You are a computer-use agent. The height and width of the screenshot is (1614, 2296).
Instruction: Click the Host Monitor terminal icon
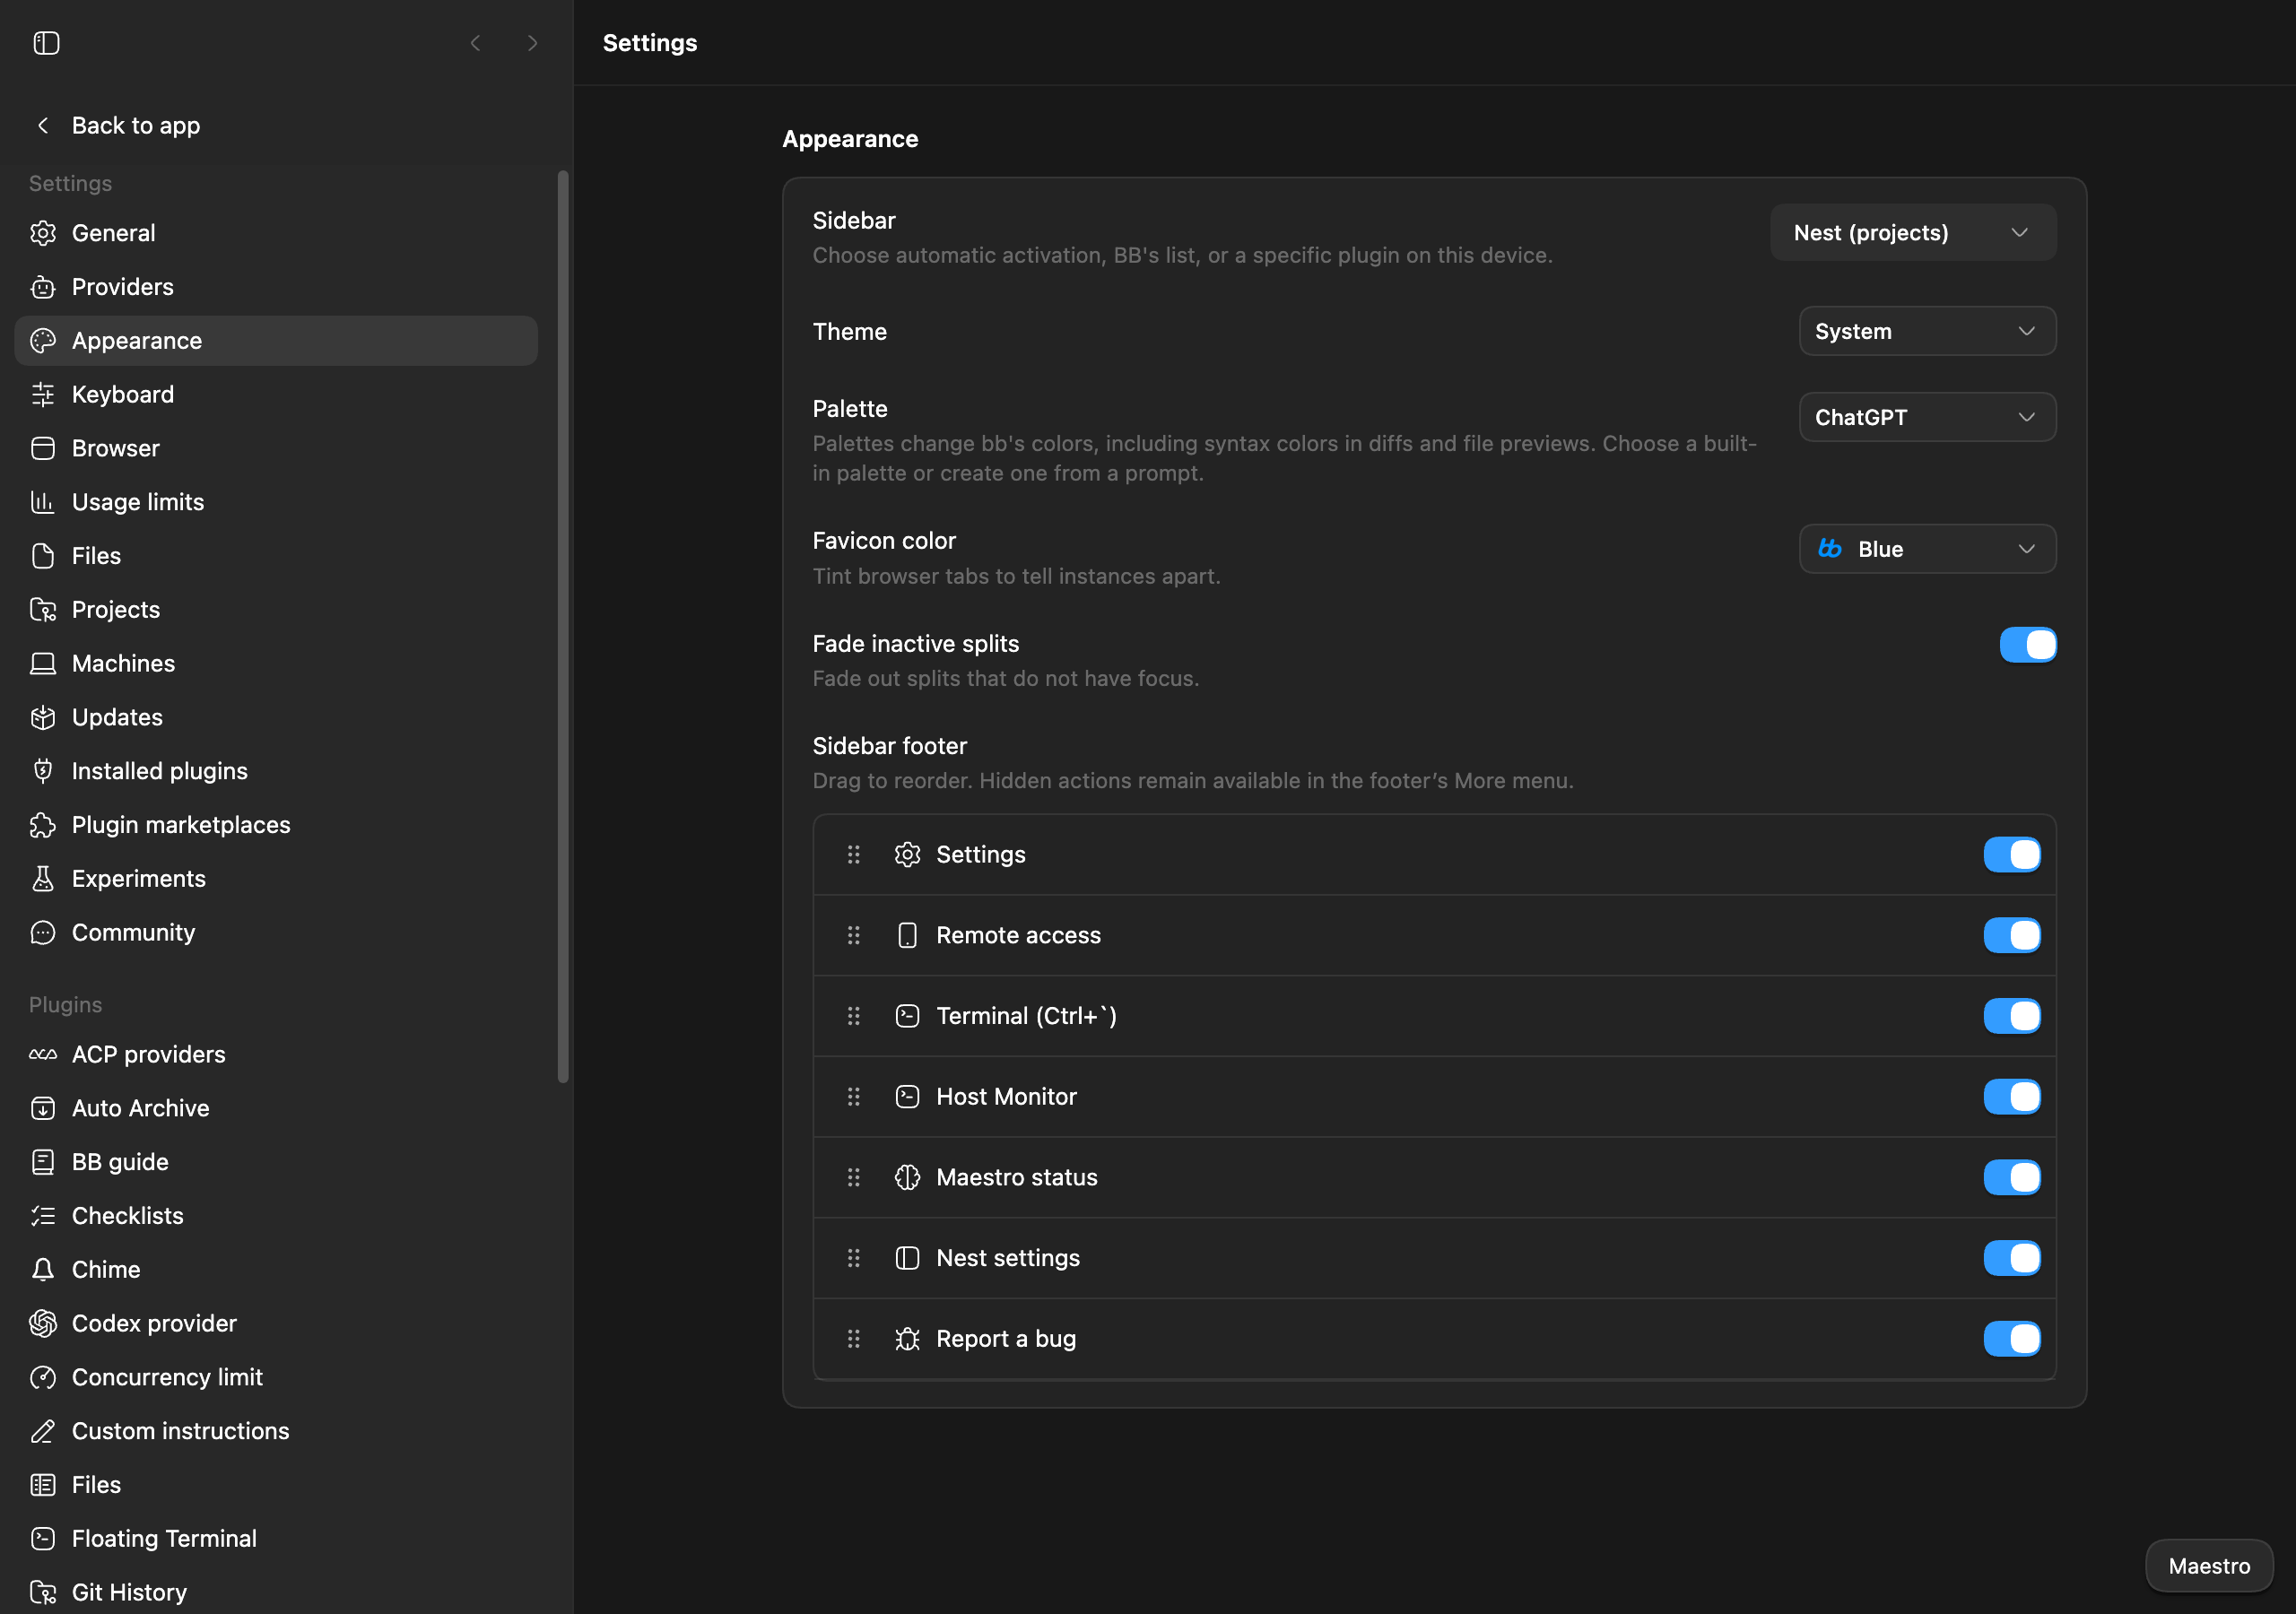[907, 1097]
